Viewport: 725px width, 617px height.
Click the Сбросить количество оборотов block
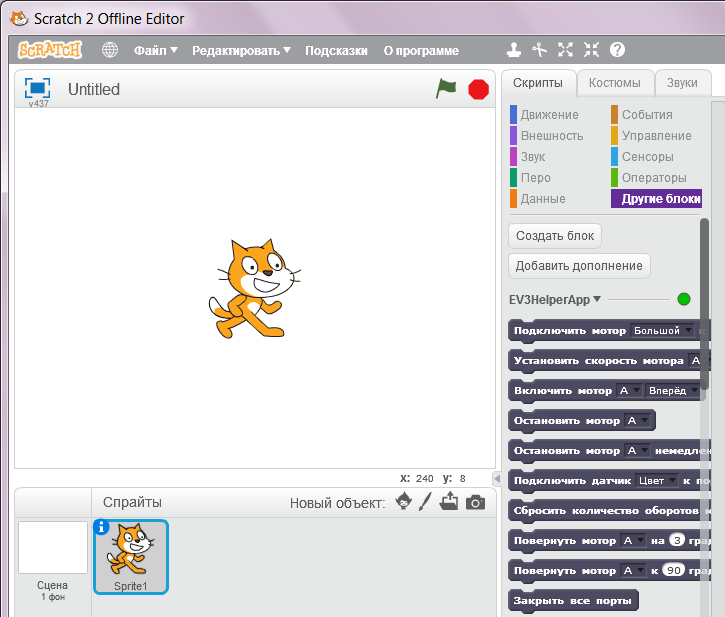click(609, 511)
